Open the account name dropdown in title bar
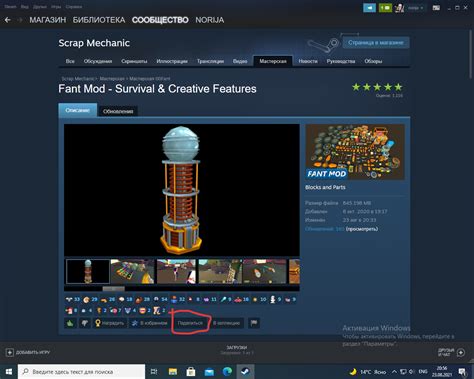Viewport: 474px width, 379px height. click(415, 8)
